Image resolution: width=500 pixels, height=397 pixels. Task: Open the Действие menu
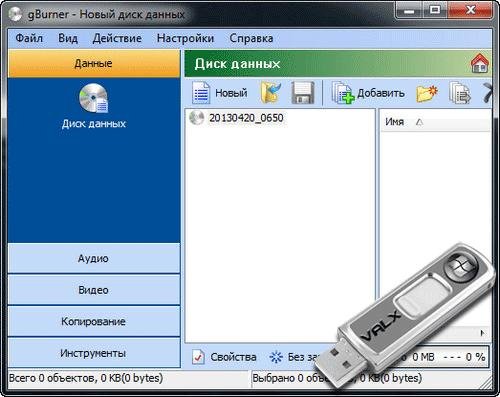tap(117, 38)
